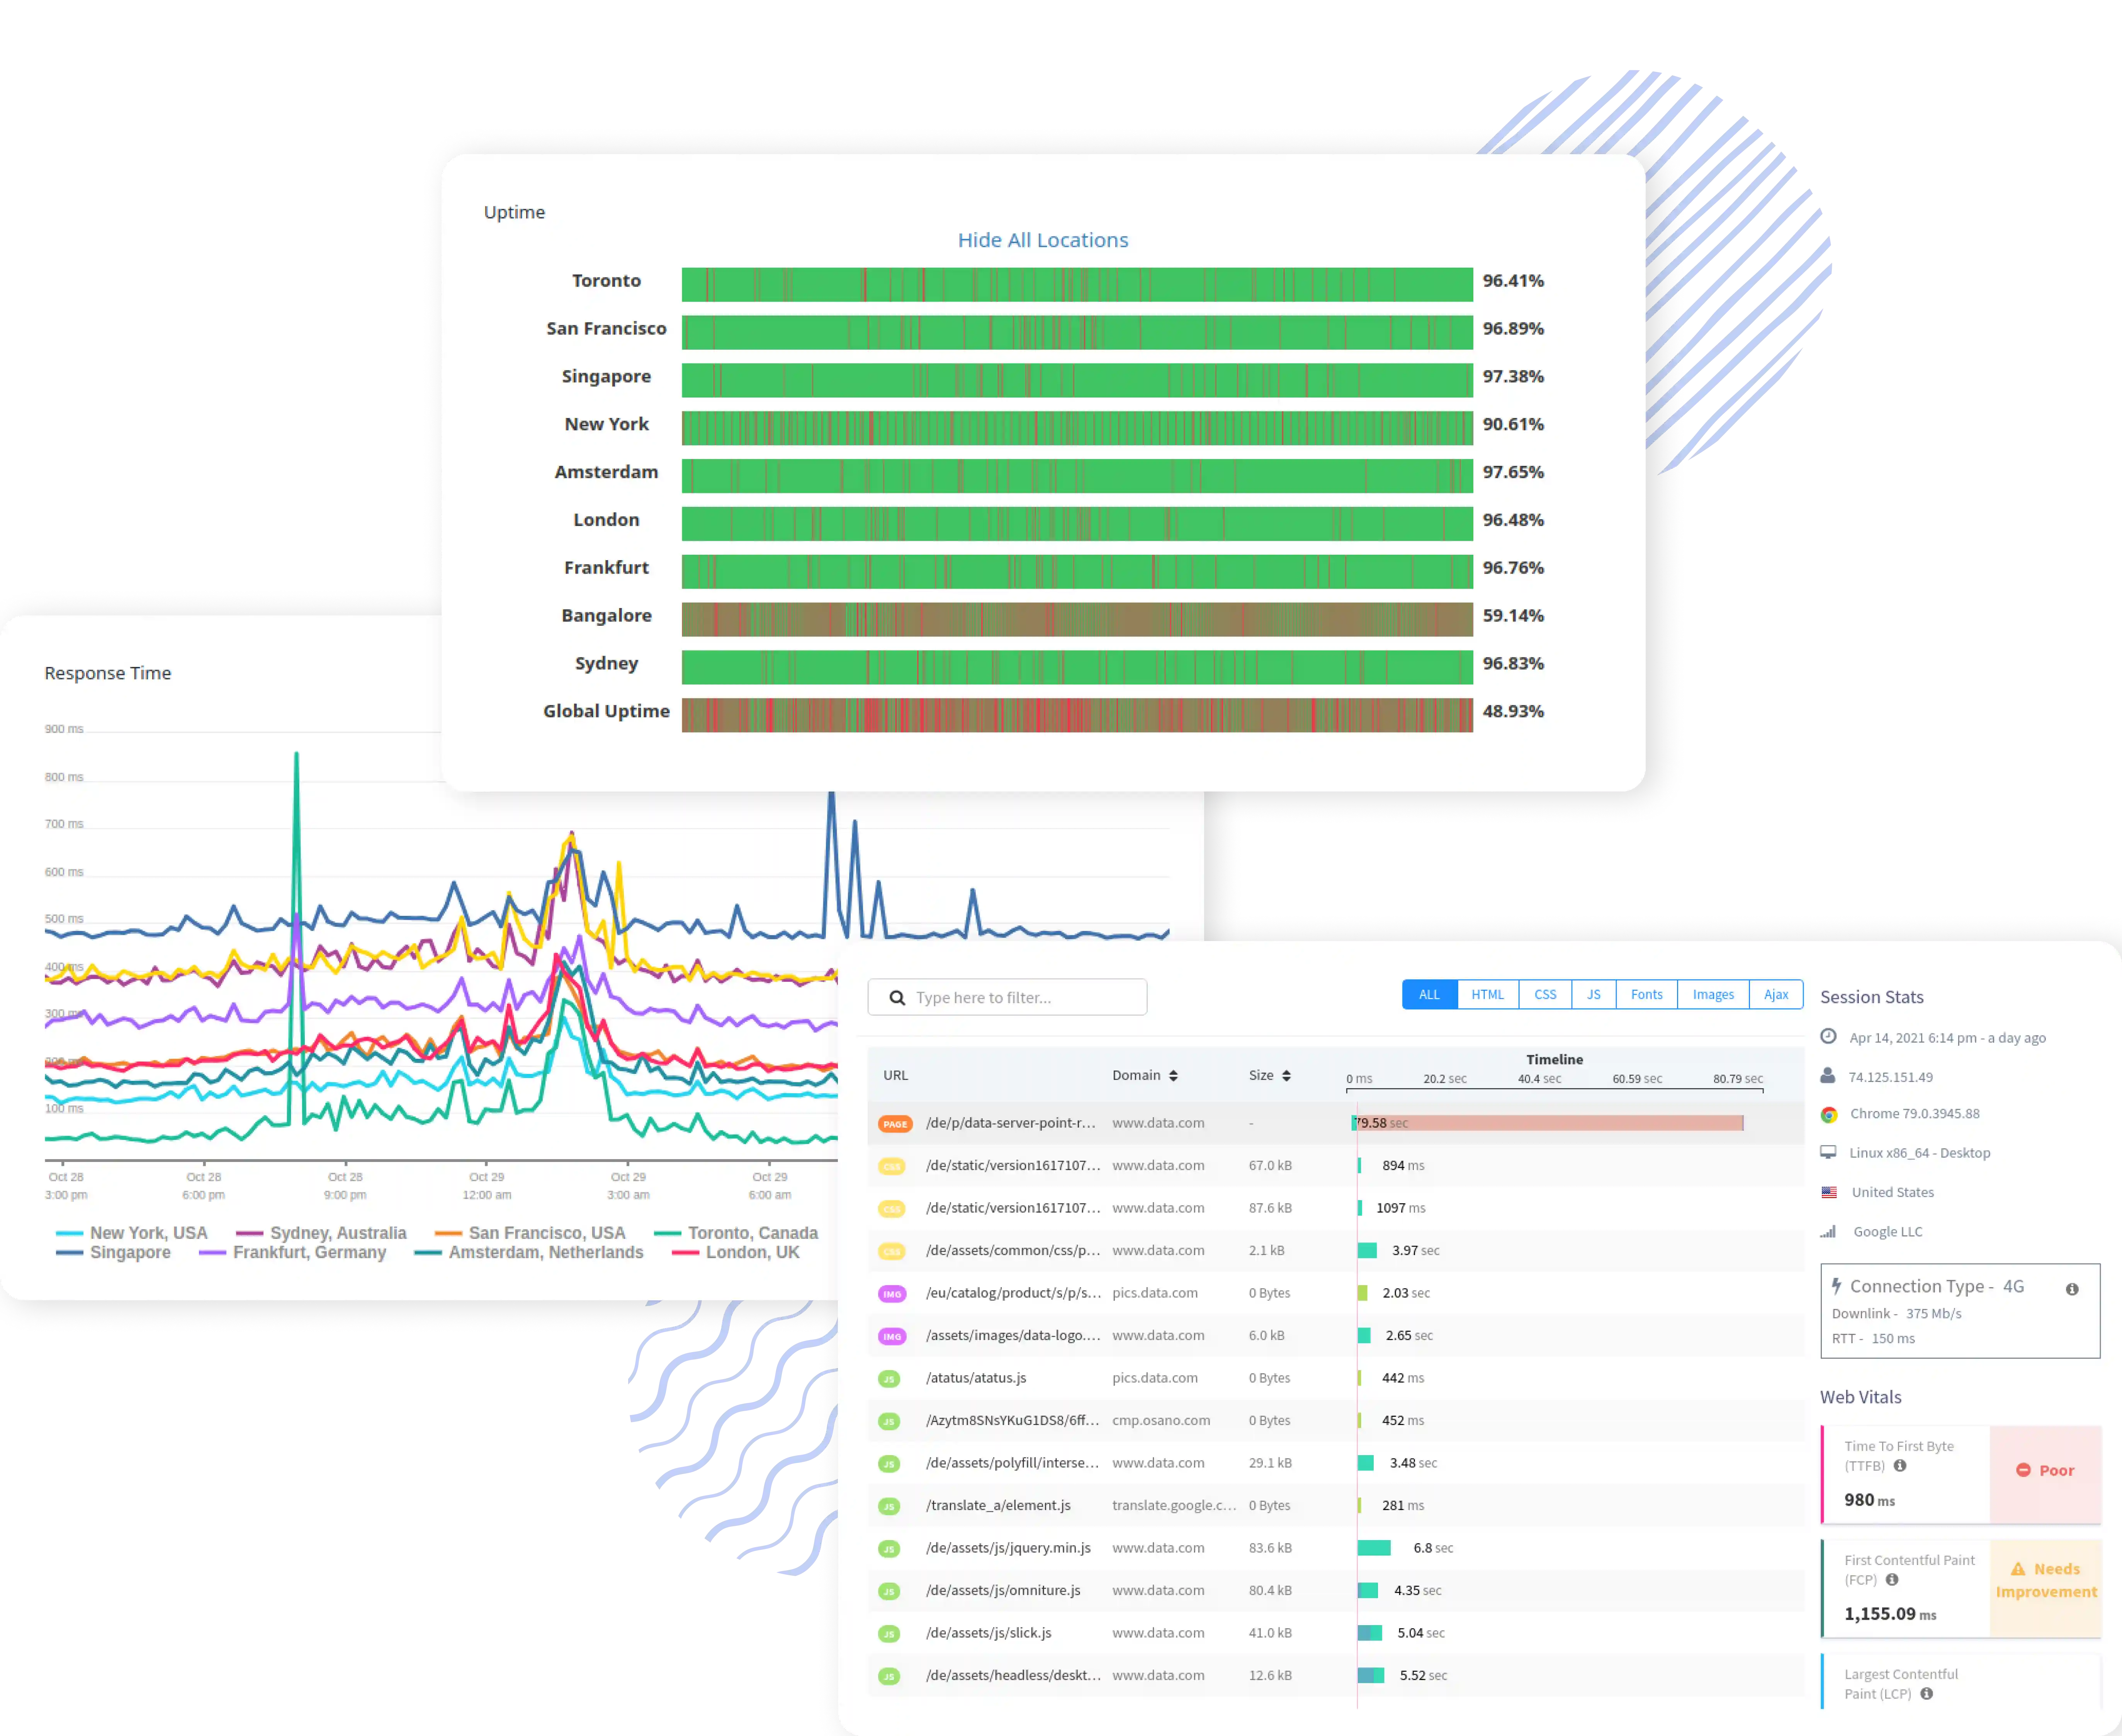Viewport: 2122px width, 1736px height.
Task: Focus the 'Type here to filter' search field
Action: pyautogui.click(x=1007, y=997)
